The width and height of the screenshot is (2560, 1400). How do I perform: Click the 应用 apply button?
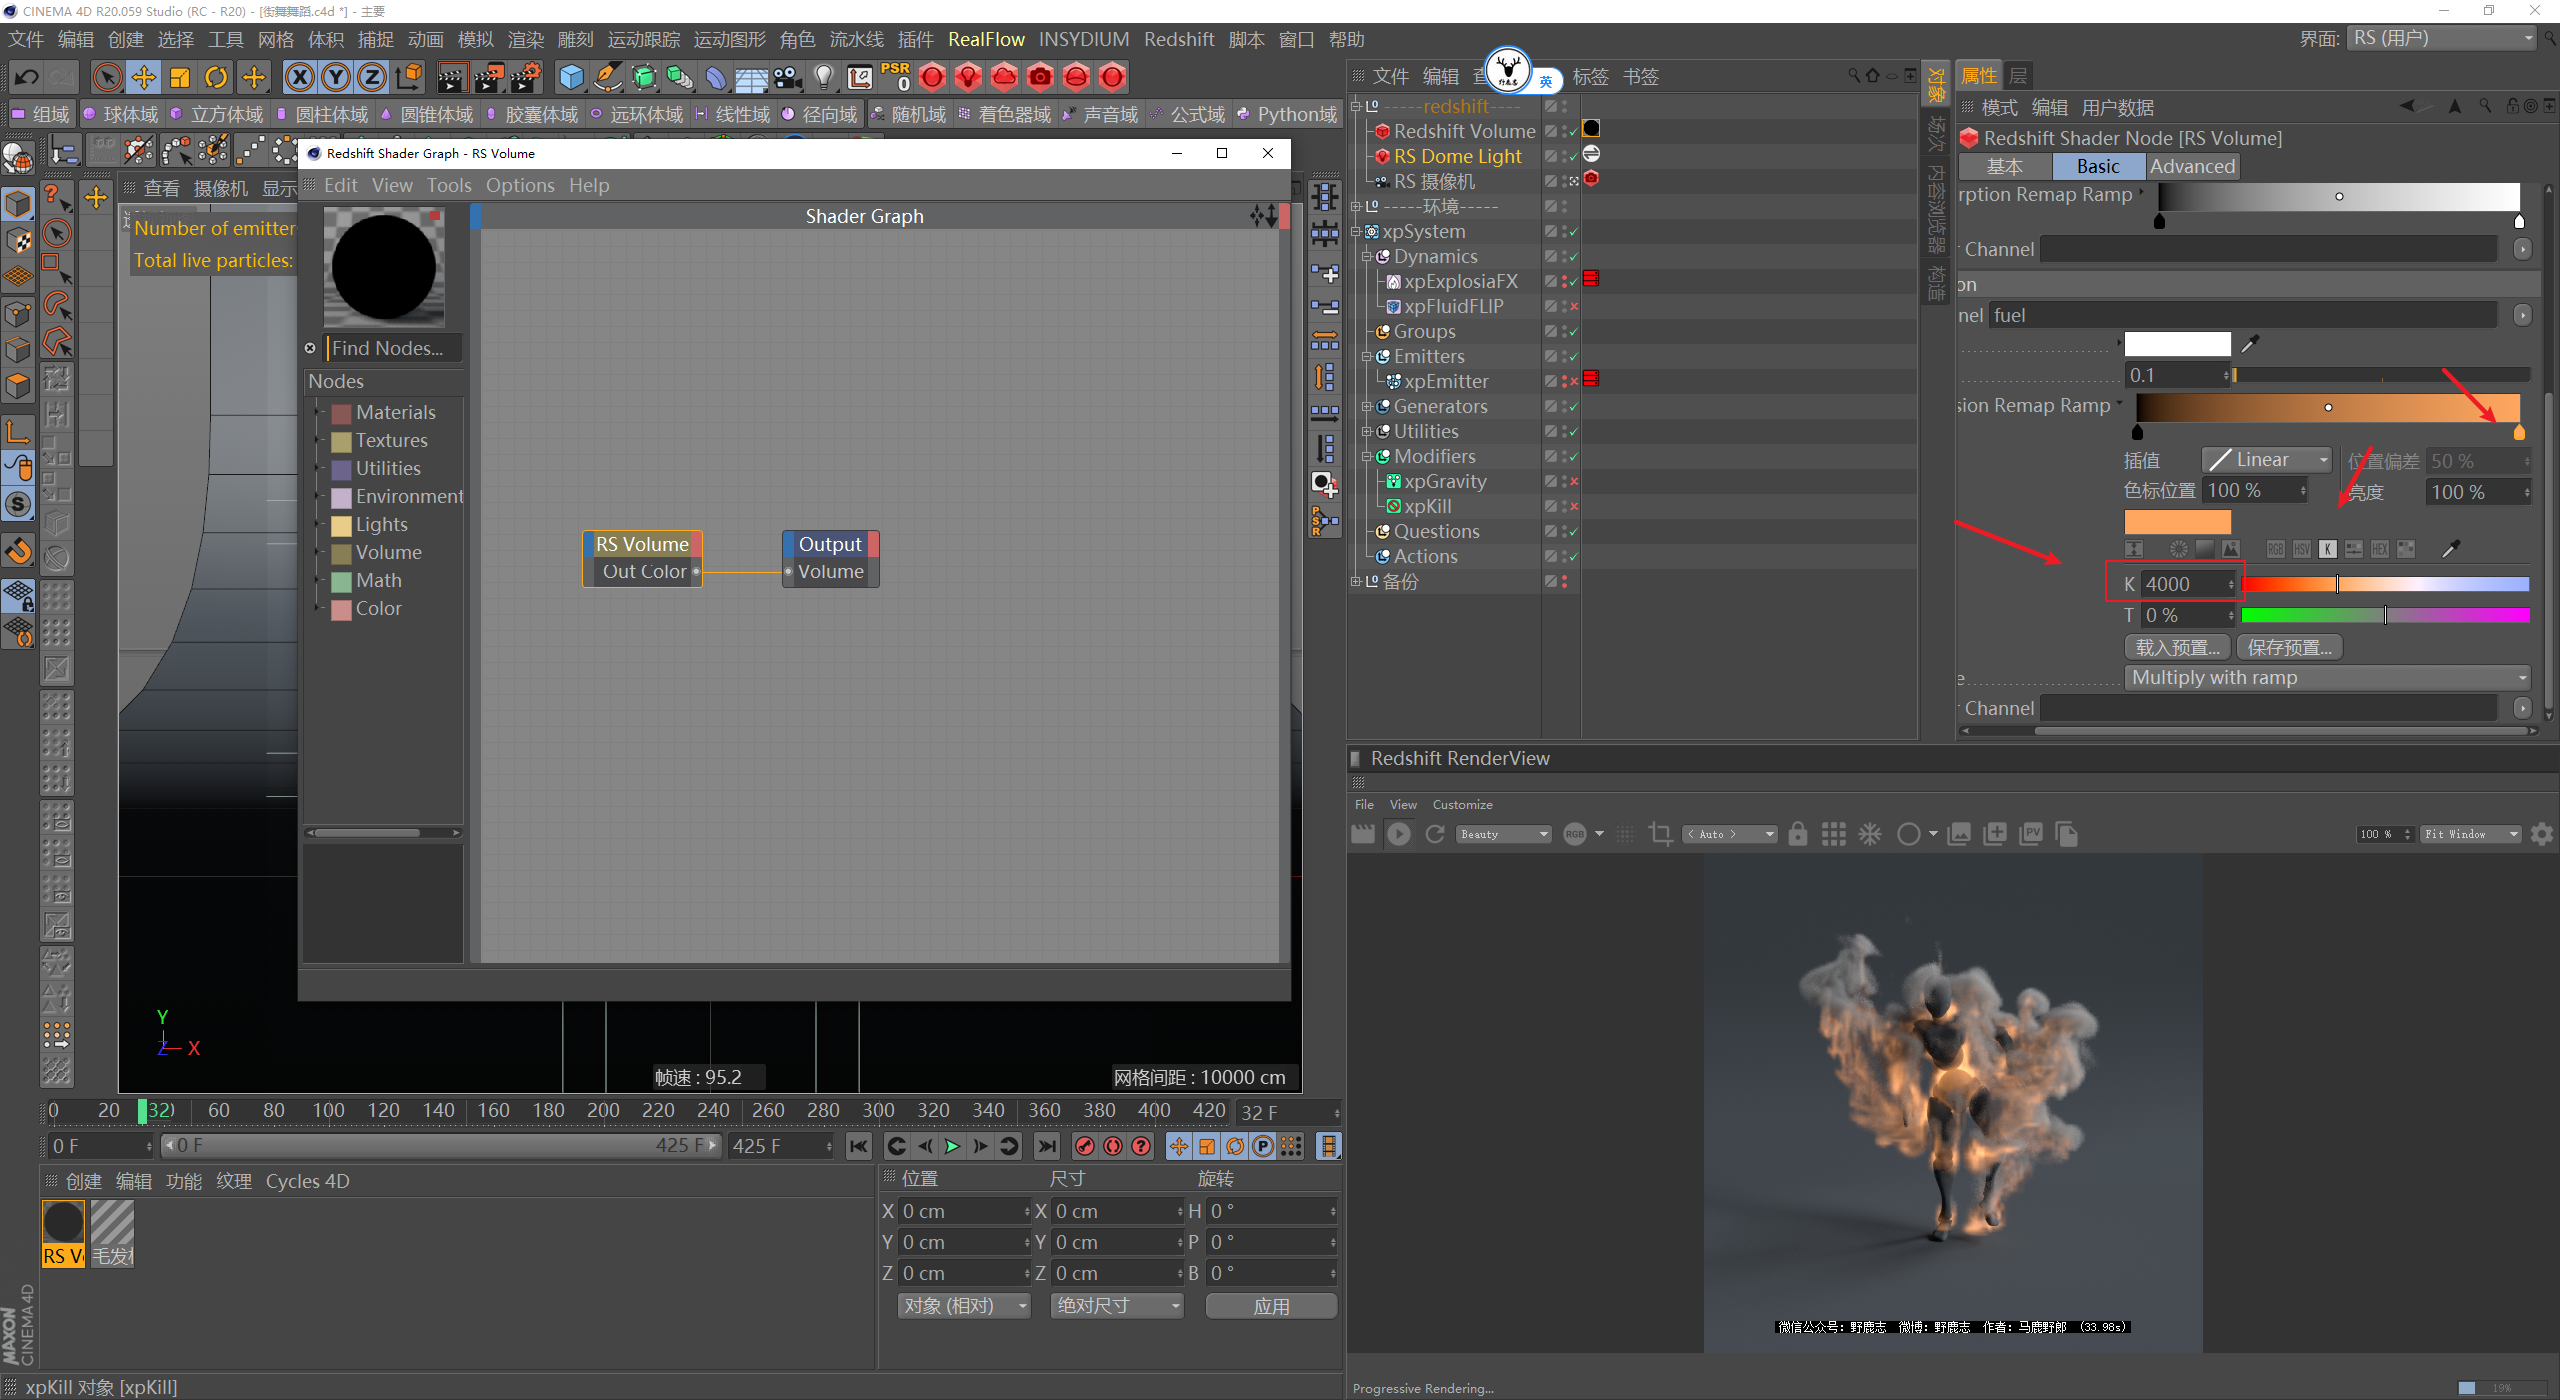pyautogui.click(x=1271, y=1306)
